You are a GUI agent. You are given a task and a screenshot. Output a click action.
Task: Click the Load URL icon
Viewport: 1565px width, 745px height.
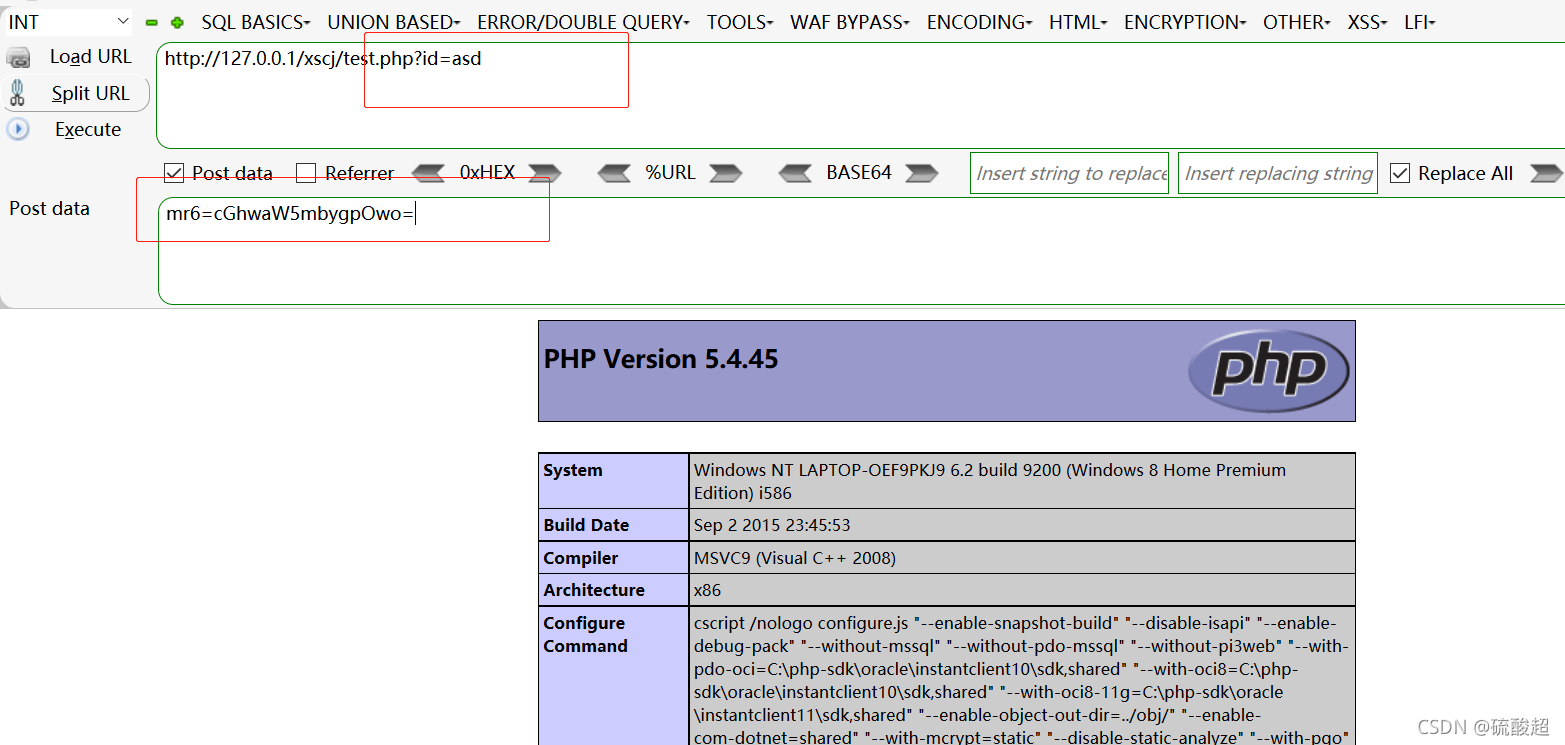(x=18, y=58)
